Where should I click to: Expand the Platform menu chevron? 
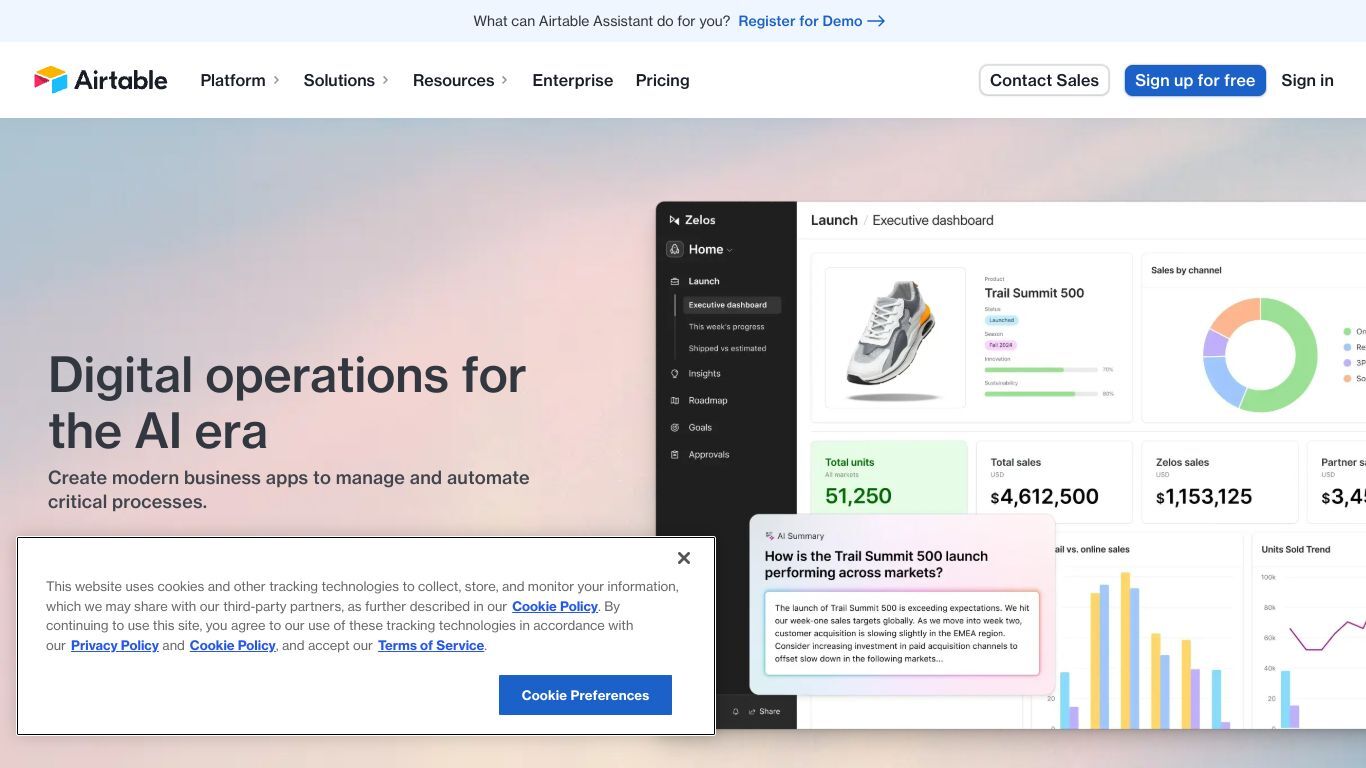click(x=276, y=80)
